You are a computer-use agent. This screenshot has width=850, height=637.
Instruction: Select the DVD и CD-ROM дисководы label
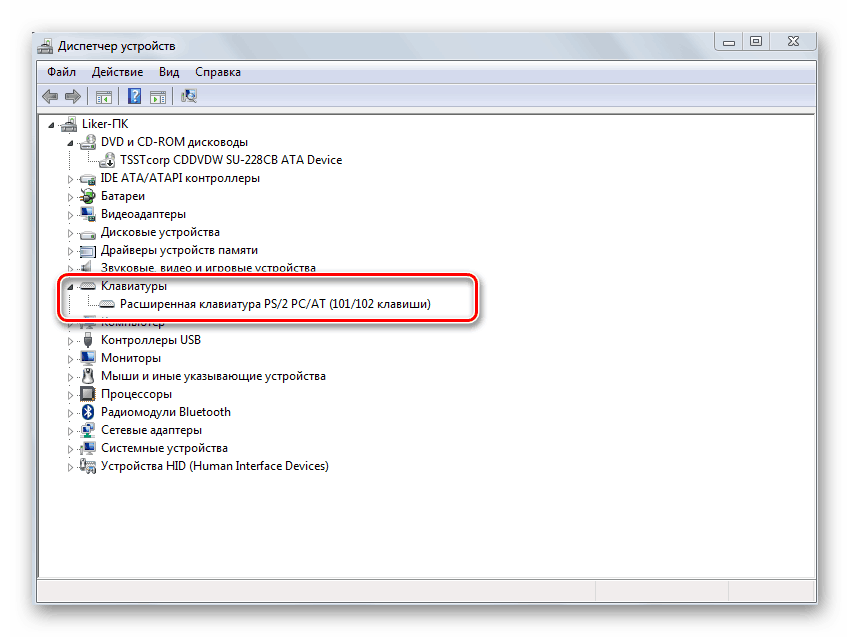(175, 142)
